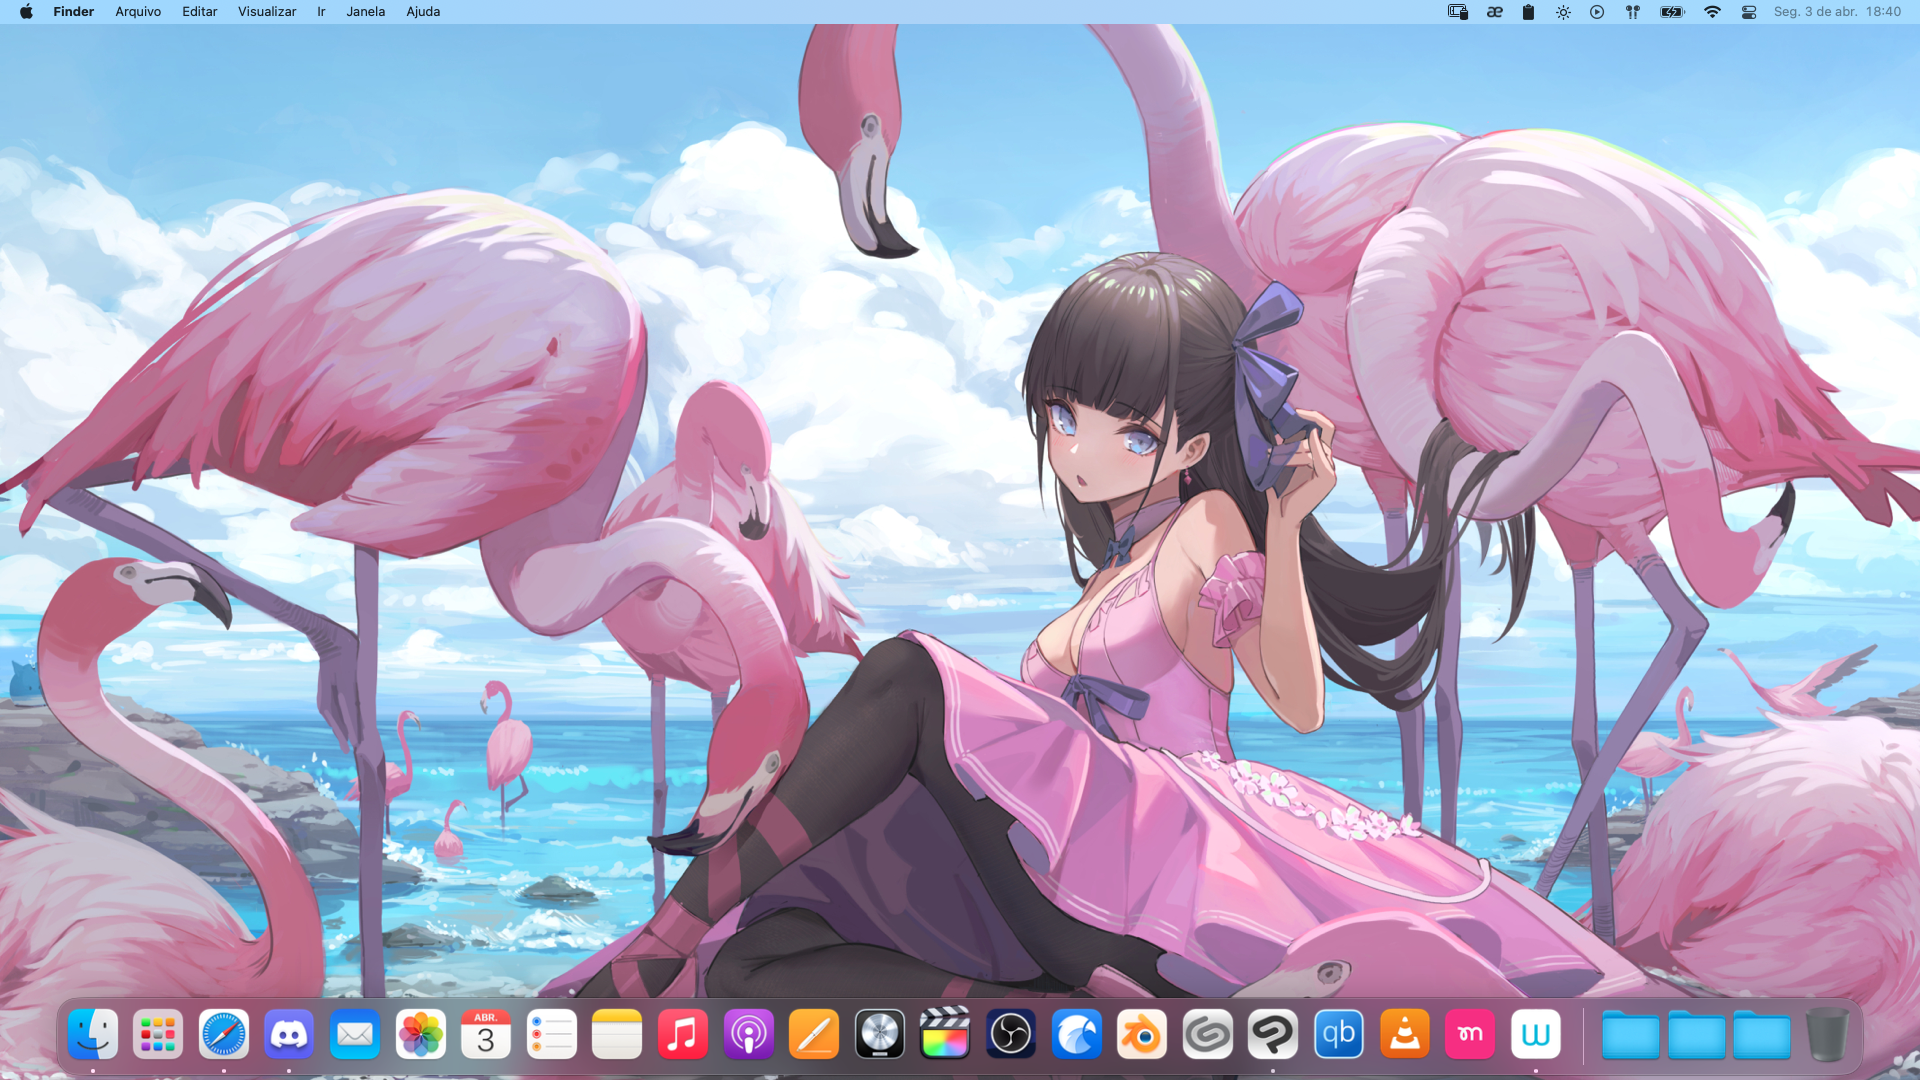Expand the battery status menu
The width and height of the screenshot is (1920, 1080).
coord(1672,12)
